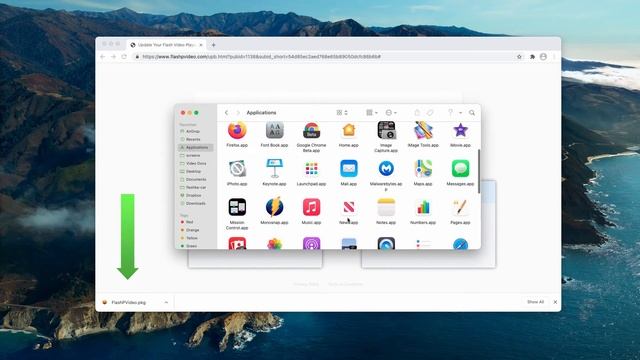Bookmark this page with star icon
This screenshot has height=360, width=640.
(519, 57)
